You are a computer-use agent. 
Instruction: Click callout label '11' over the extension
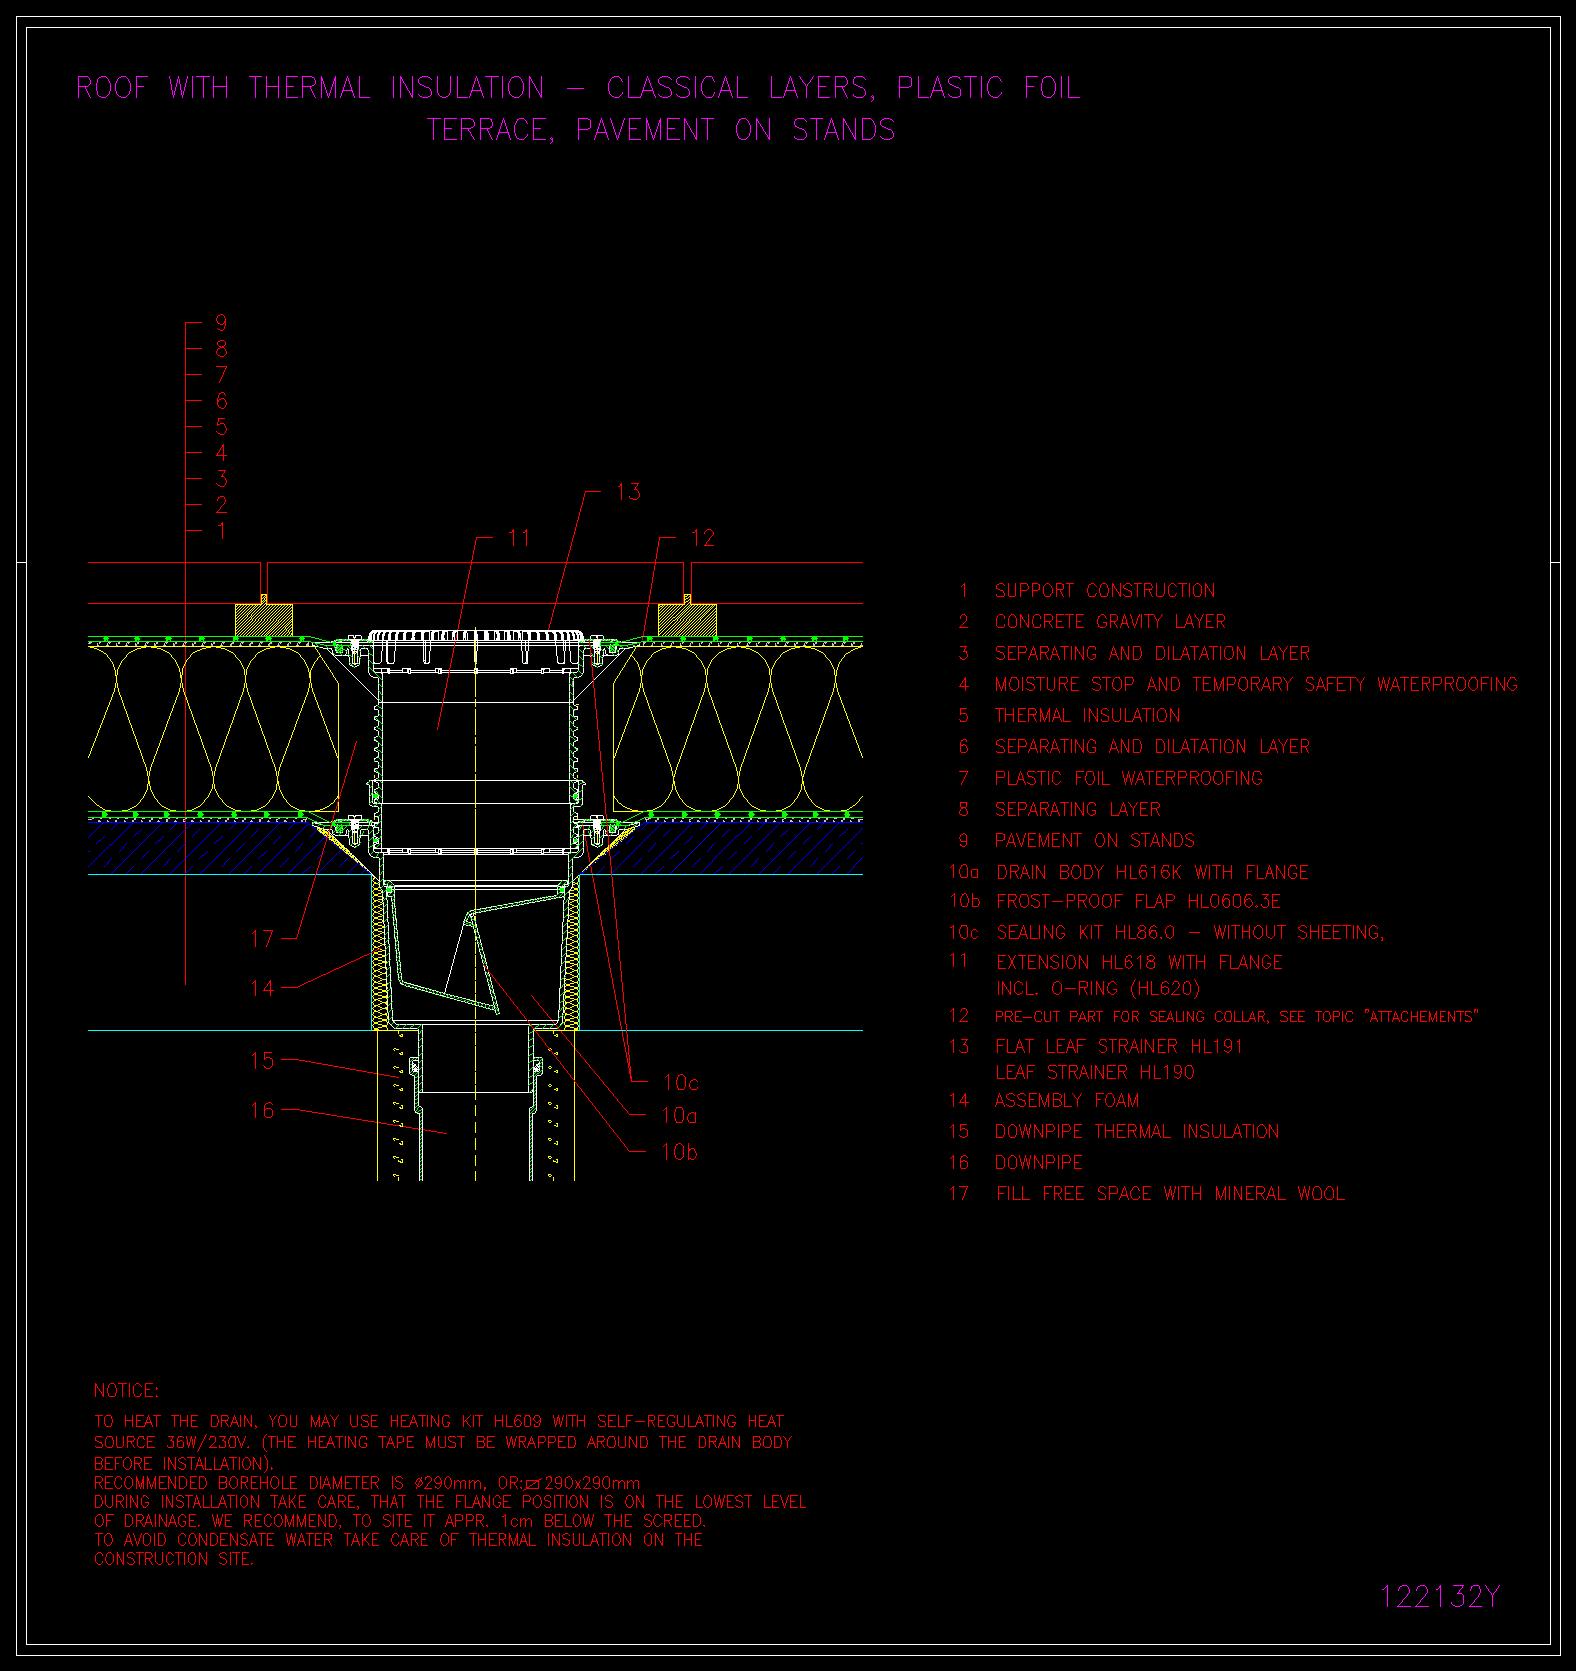(x=518, y=538)
